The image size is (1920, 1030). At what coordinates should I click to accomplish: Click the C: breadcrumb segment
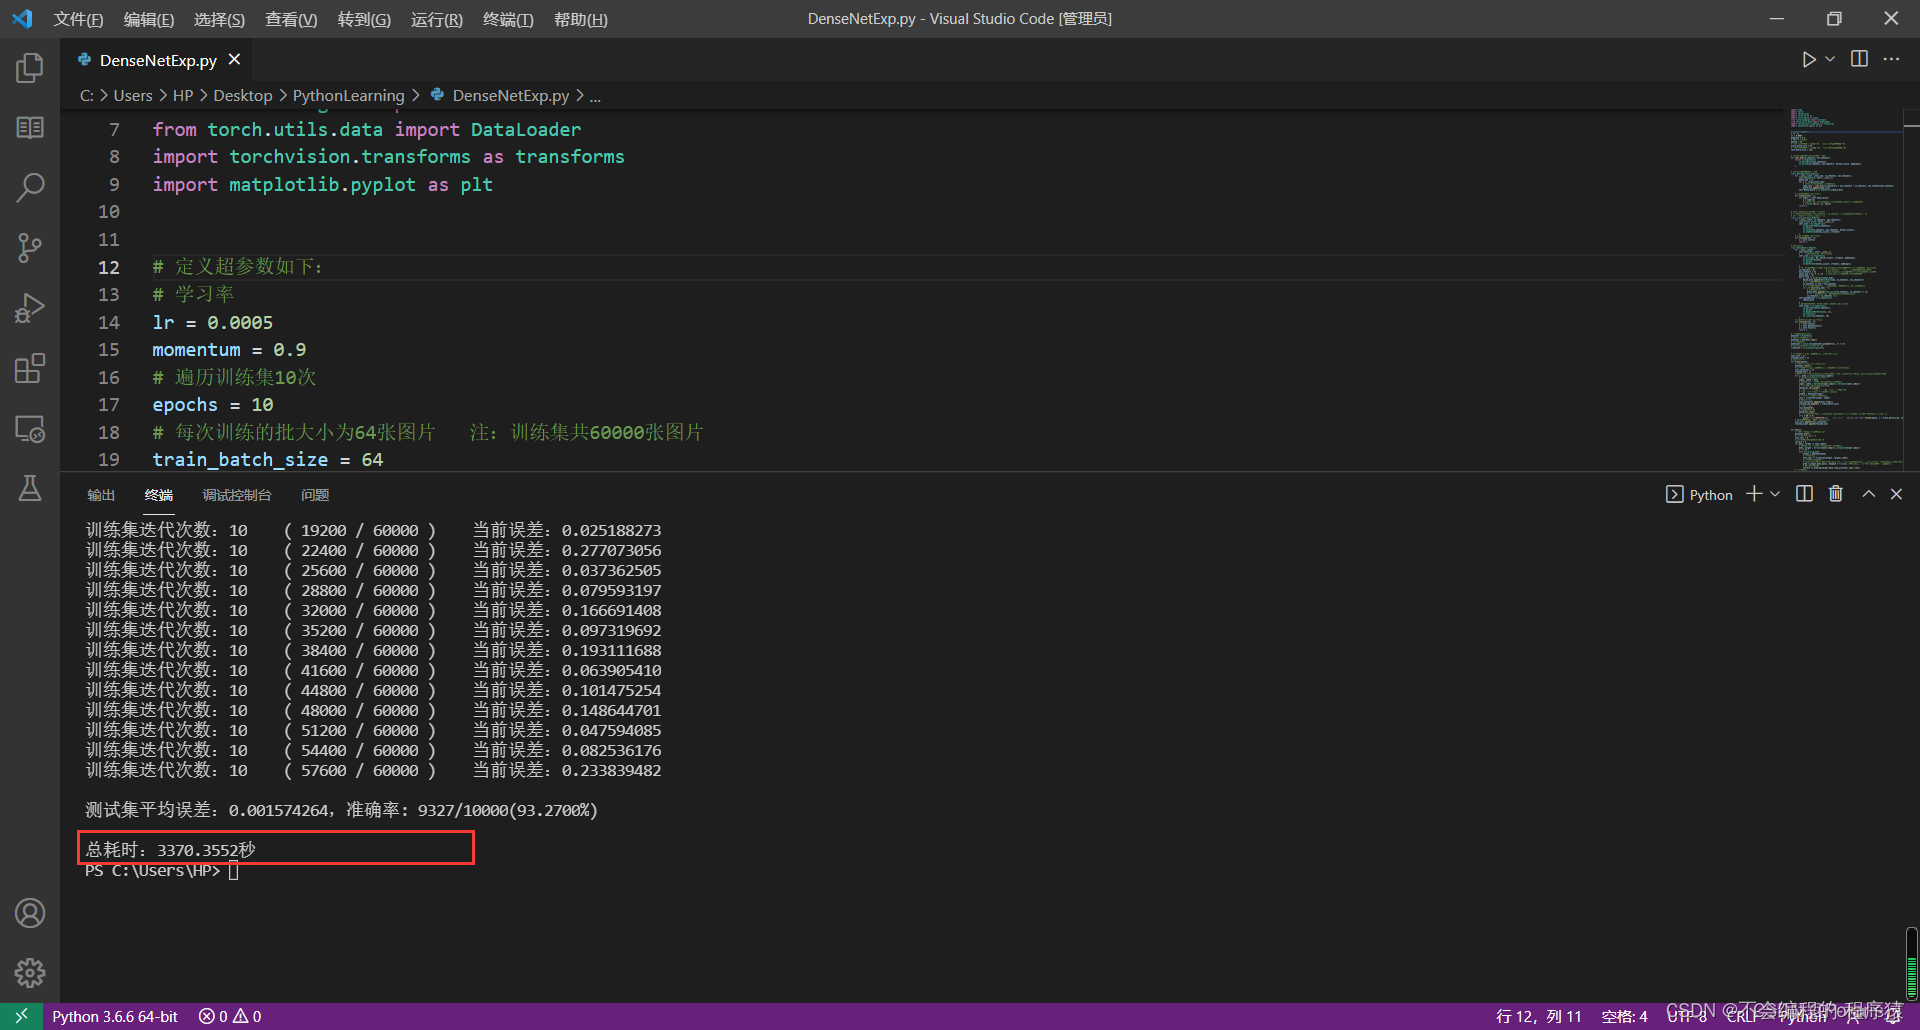pos(87,96)
